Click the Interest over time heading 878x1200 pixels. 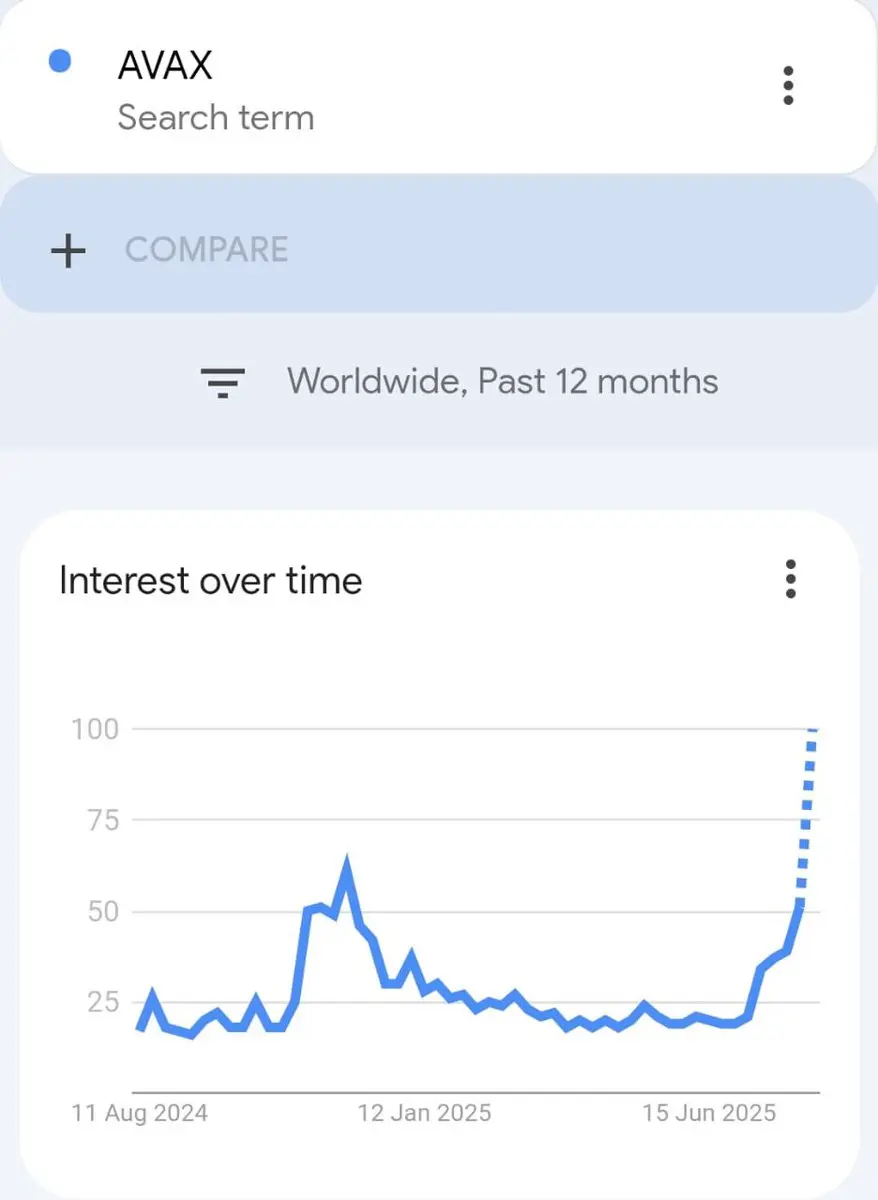pos(210,580)
